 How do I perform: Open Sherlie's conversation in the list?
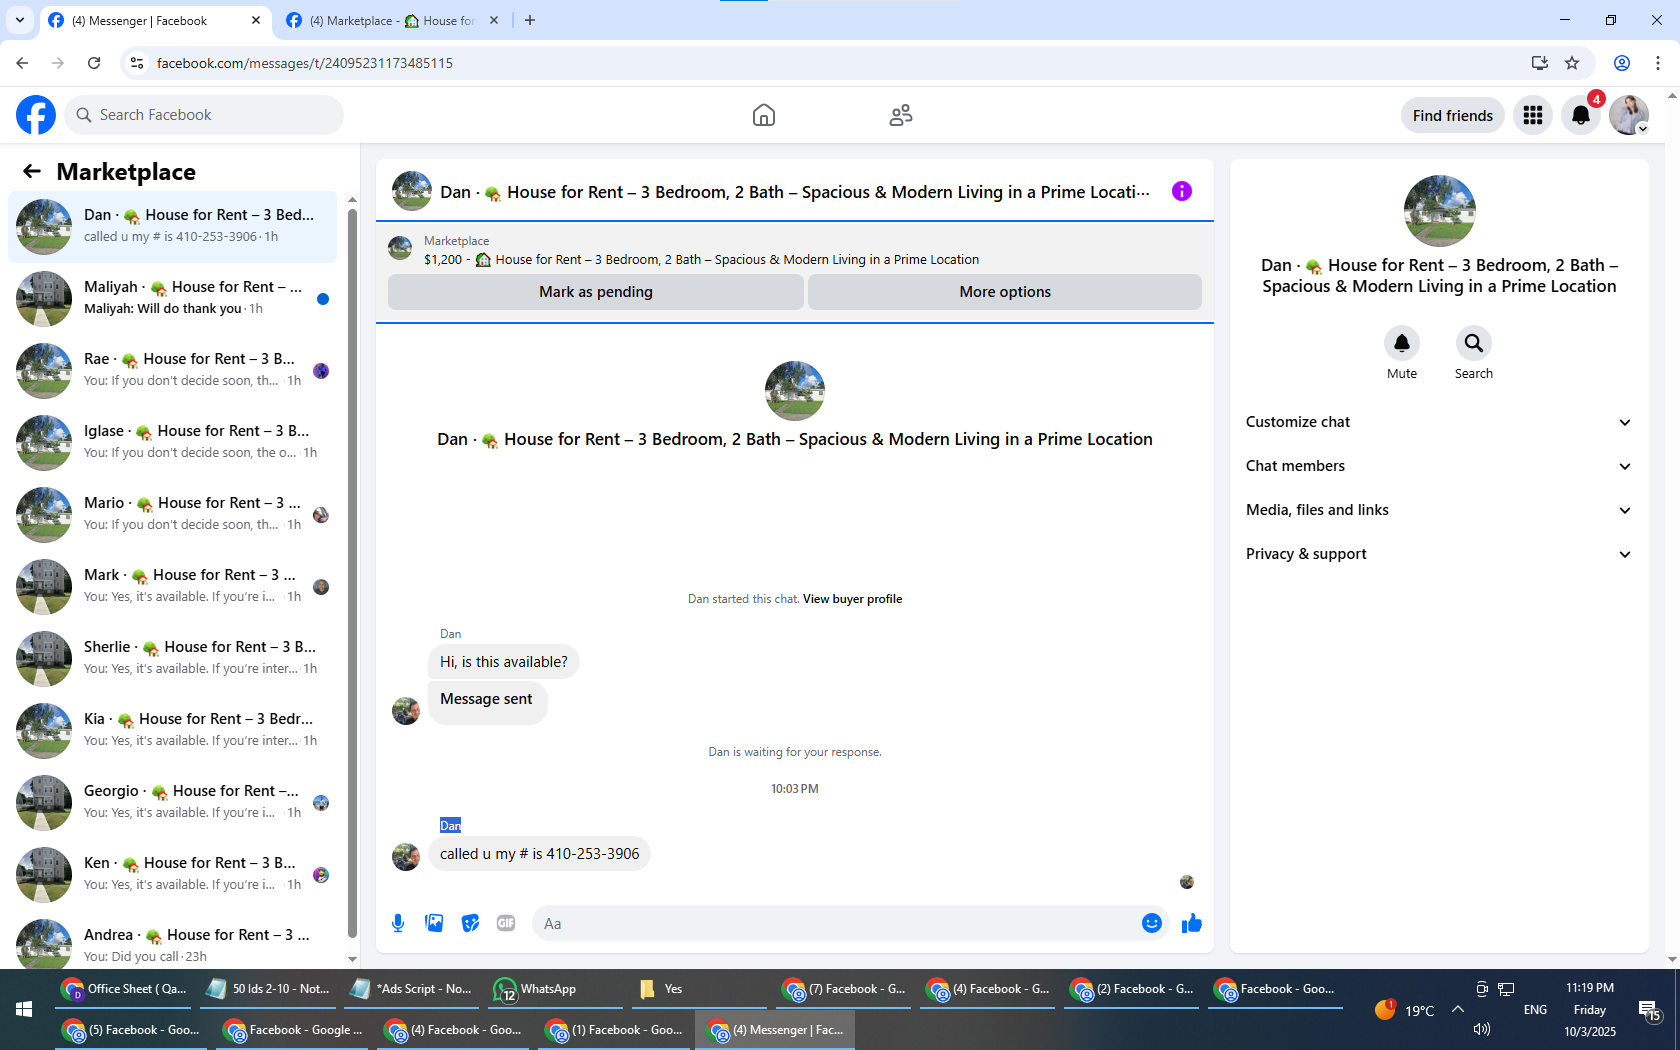click(x=173, y=659)
